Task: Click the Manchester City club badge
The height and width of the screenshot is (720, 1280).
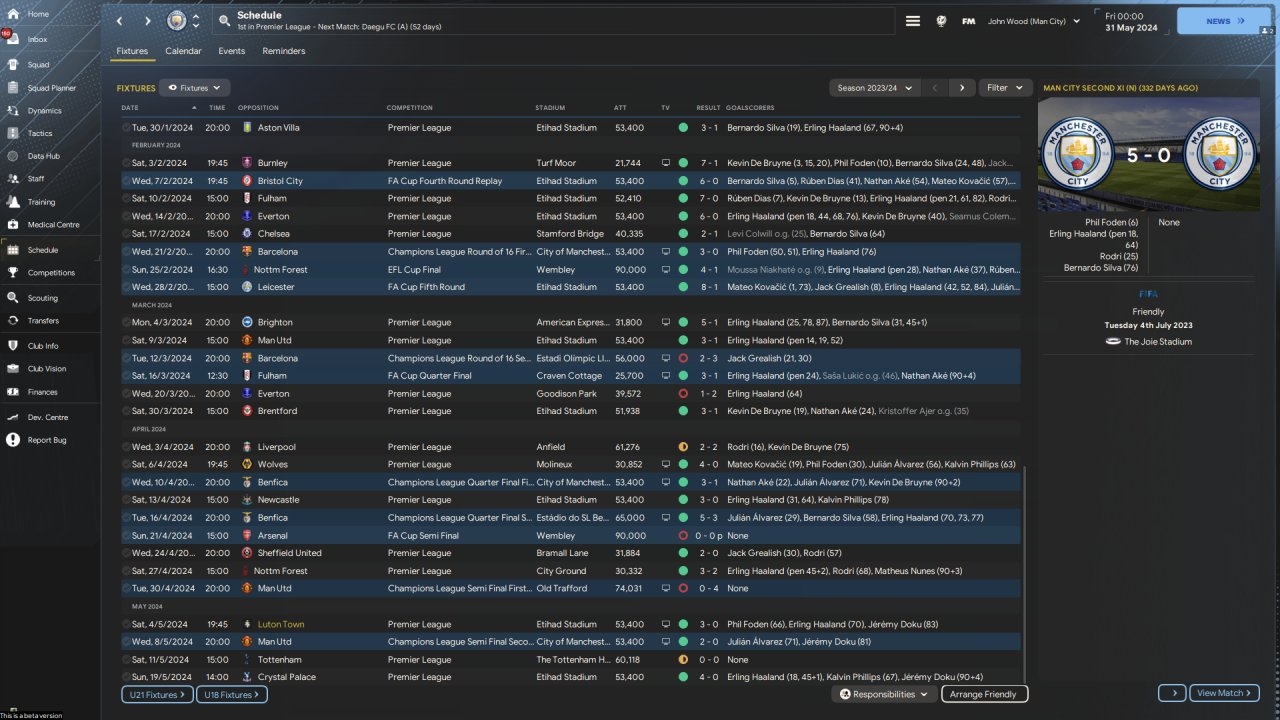Action: click(177, 21)
